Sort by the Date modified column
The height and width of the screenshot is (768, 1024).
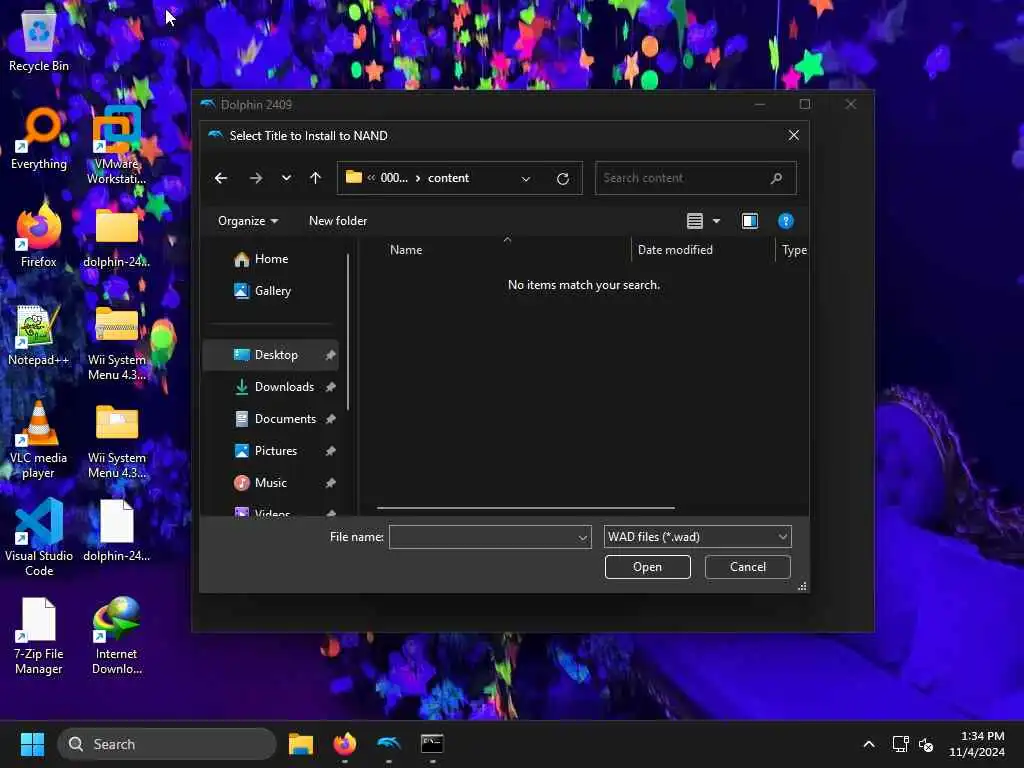[675, 249]
